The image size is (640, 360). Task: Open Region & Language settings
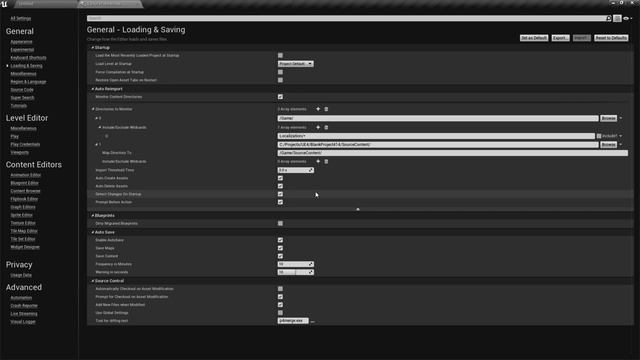click(x=28, y=82)
